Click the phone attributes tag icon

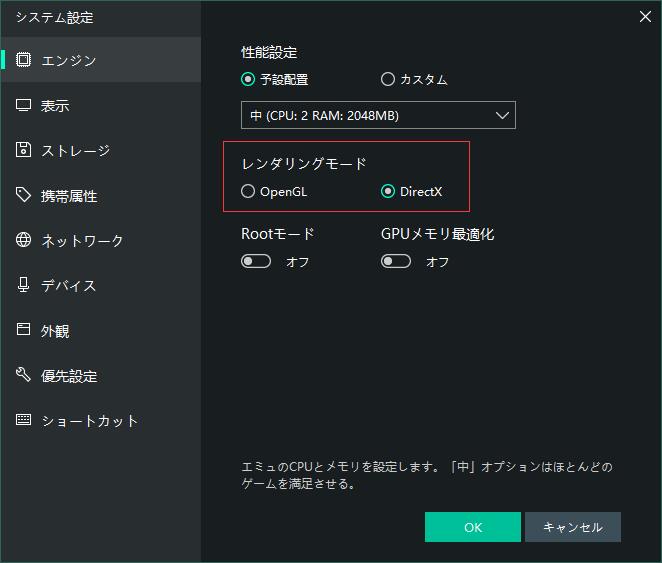[24, 195]
